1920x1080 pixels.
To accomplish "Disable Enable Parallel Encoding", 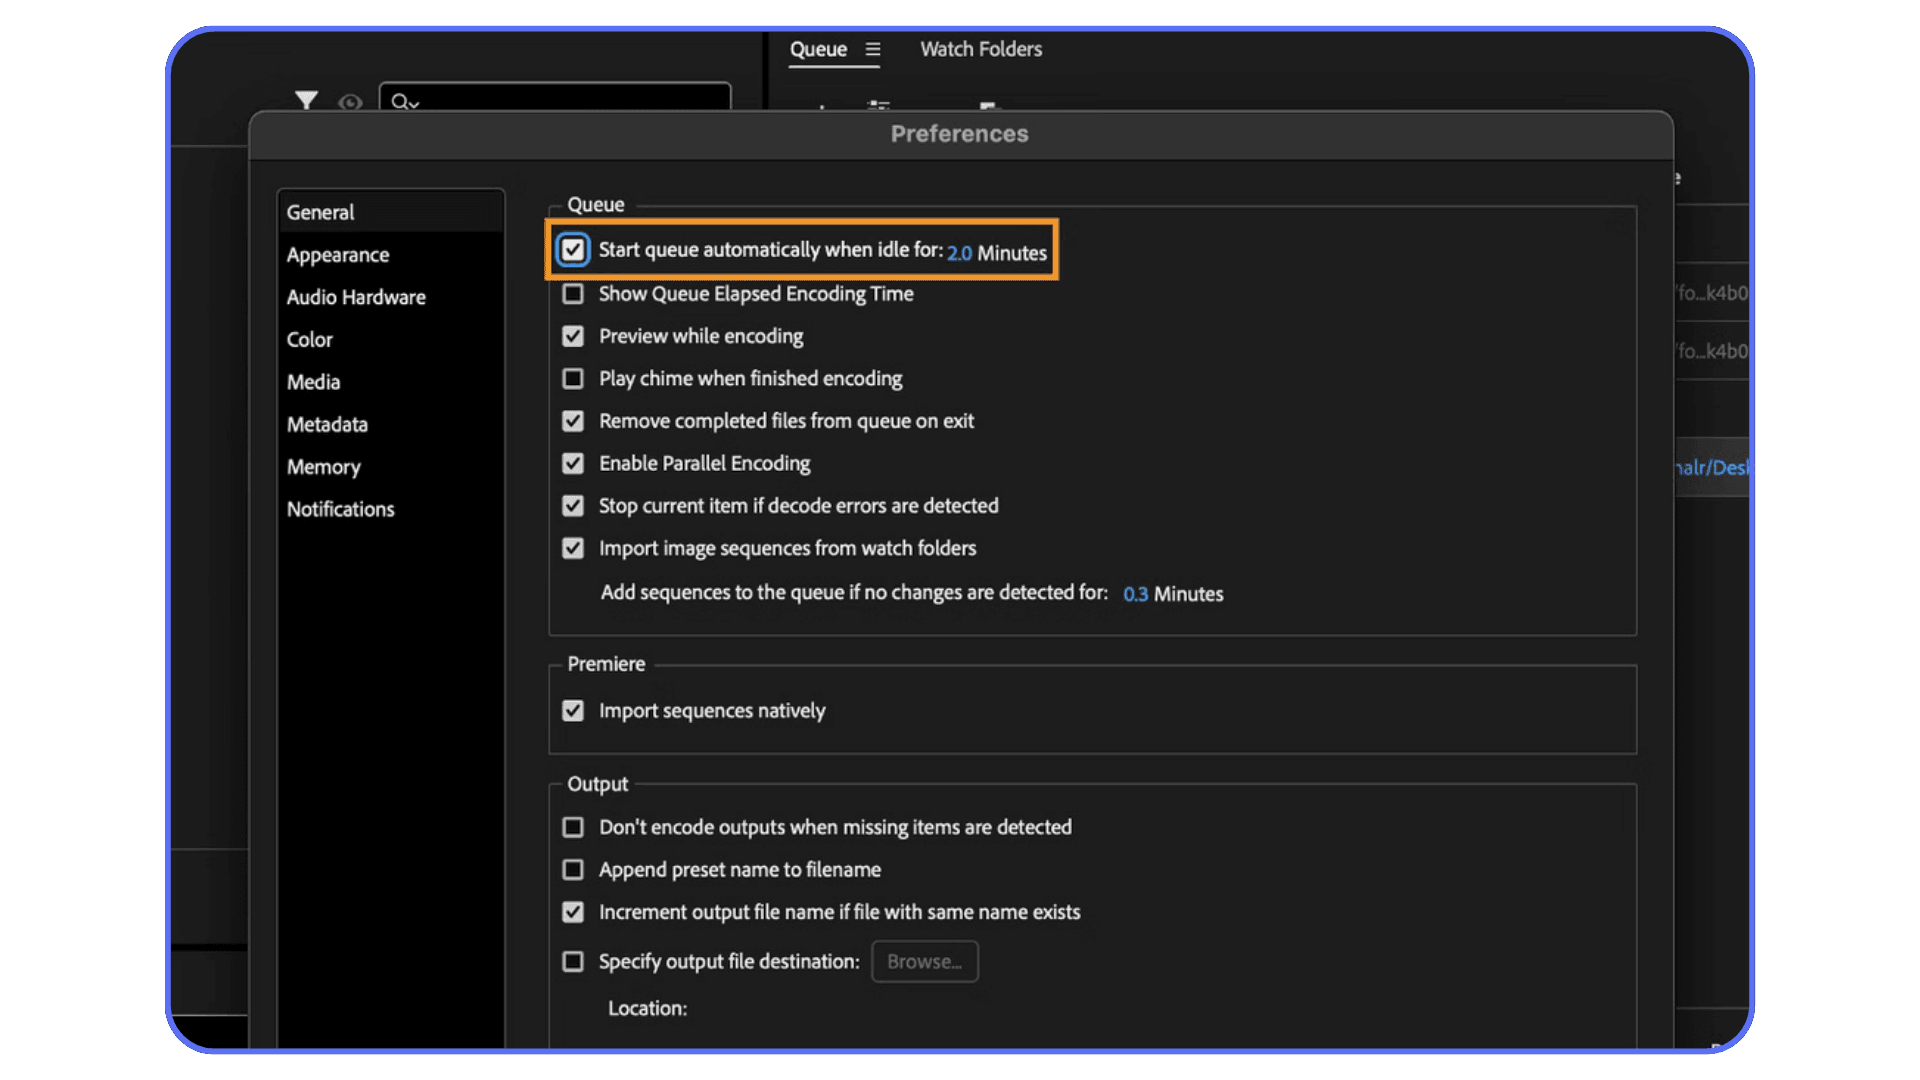I will (573, 463).
